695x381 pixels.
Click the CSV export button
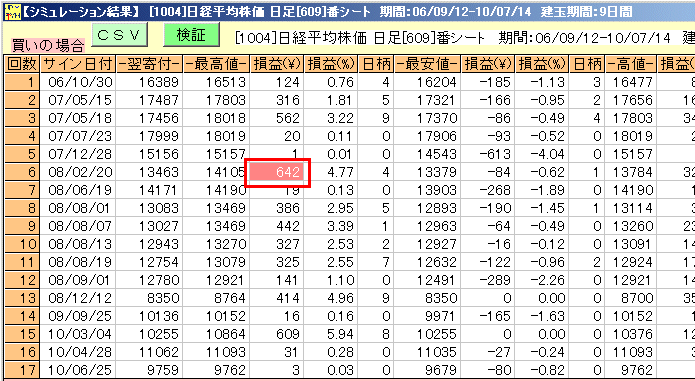119,35
